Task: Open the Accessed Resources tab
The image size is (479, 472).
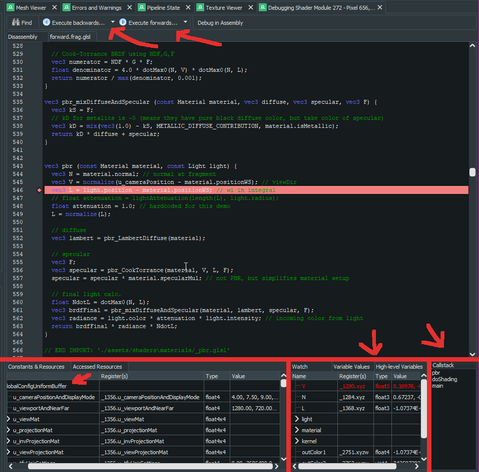Action: [97, 367]
